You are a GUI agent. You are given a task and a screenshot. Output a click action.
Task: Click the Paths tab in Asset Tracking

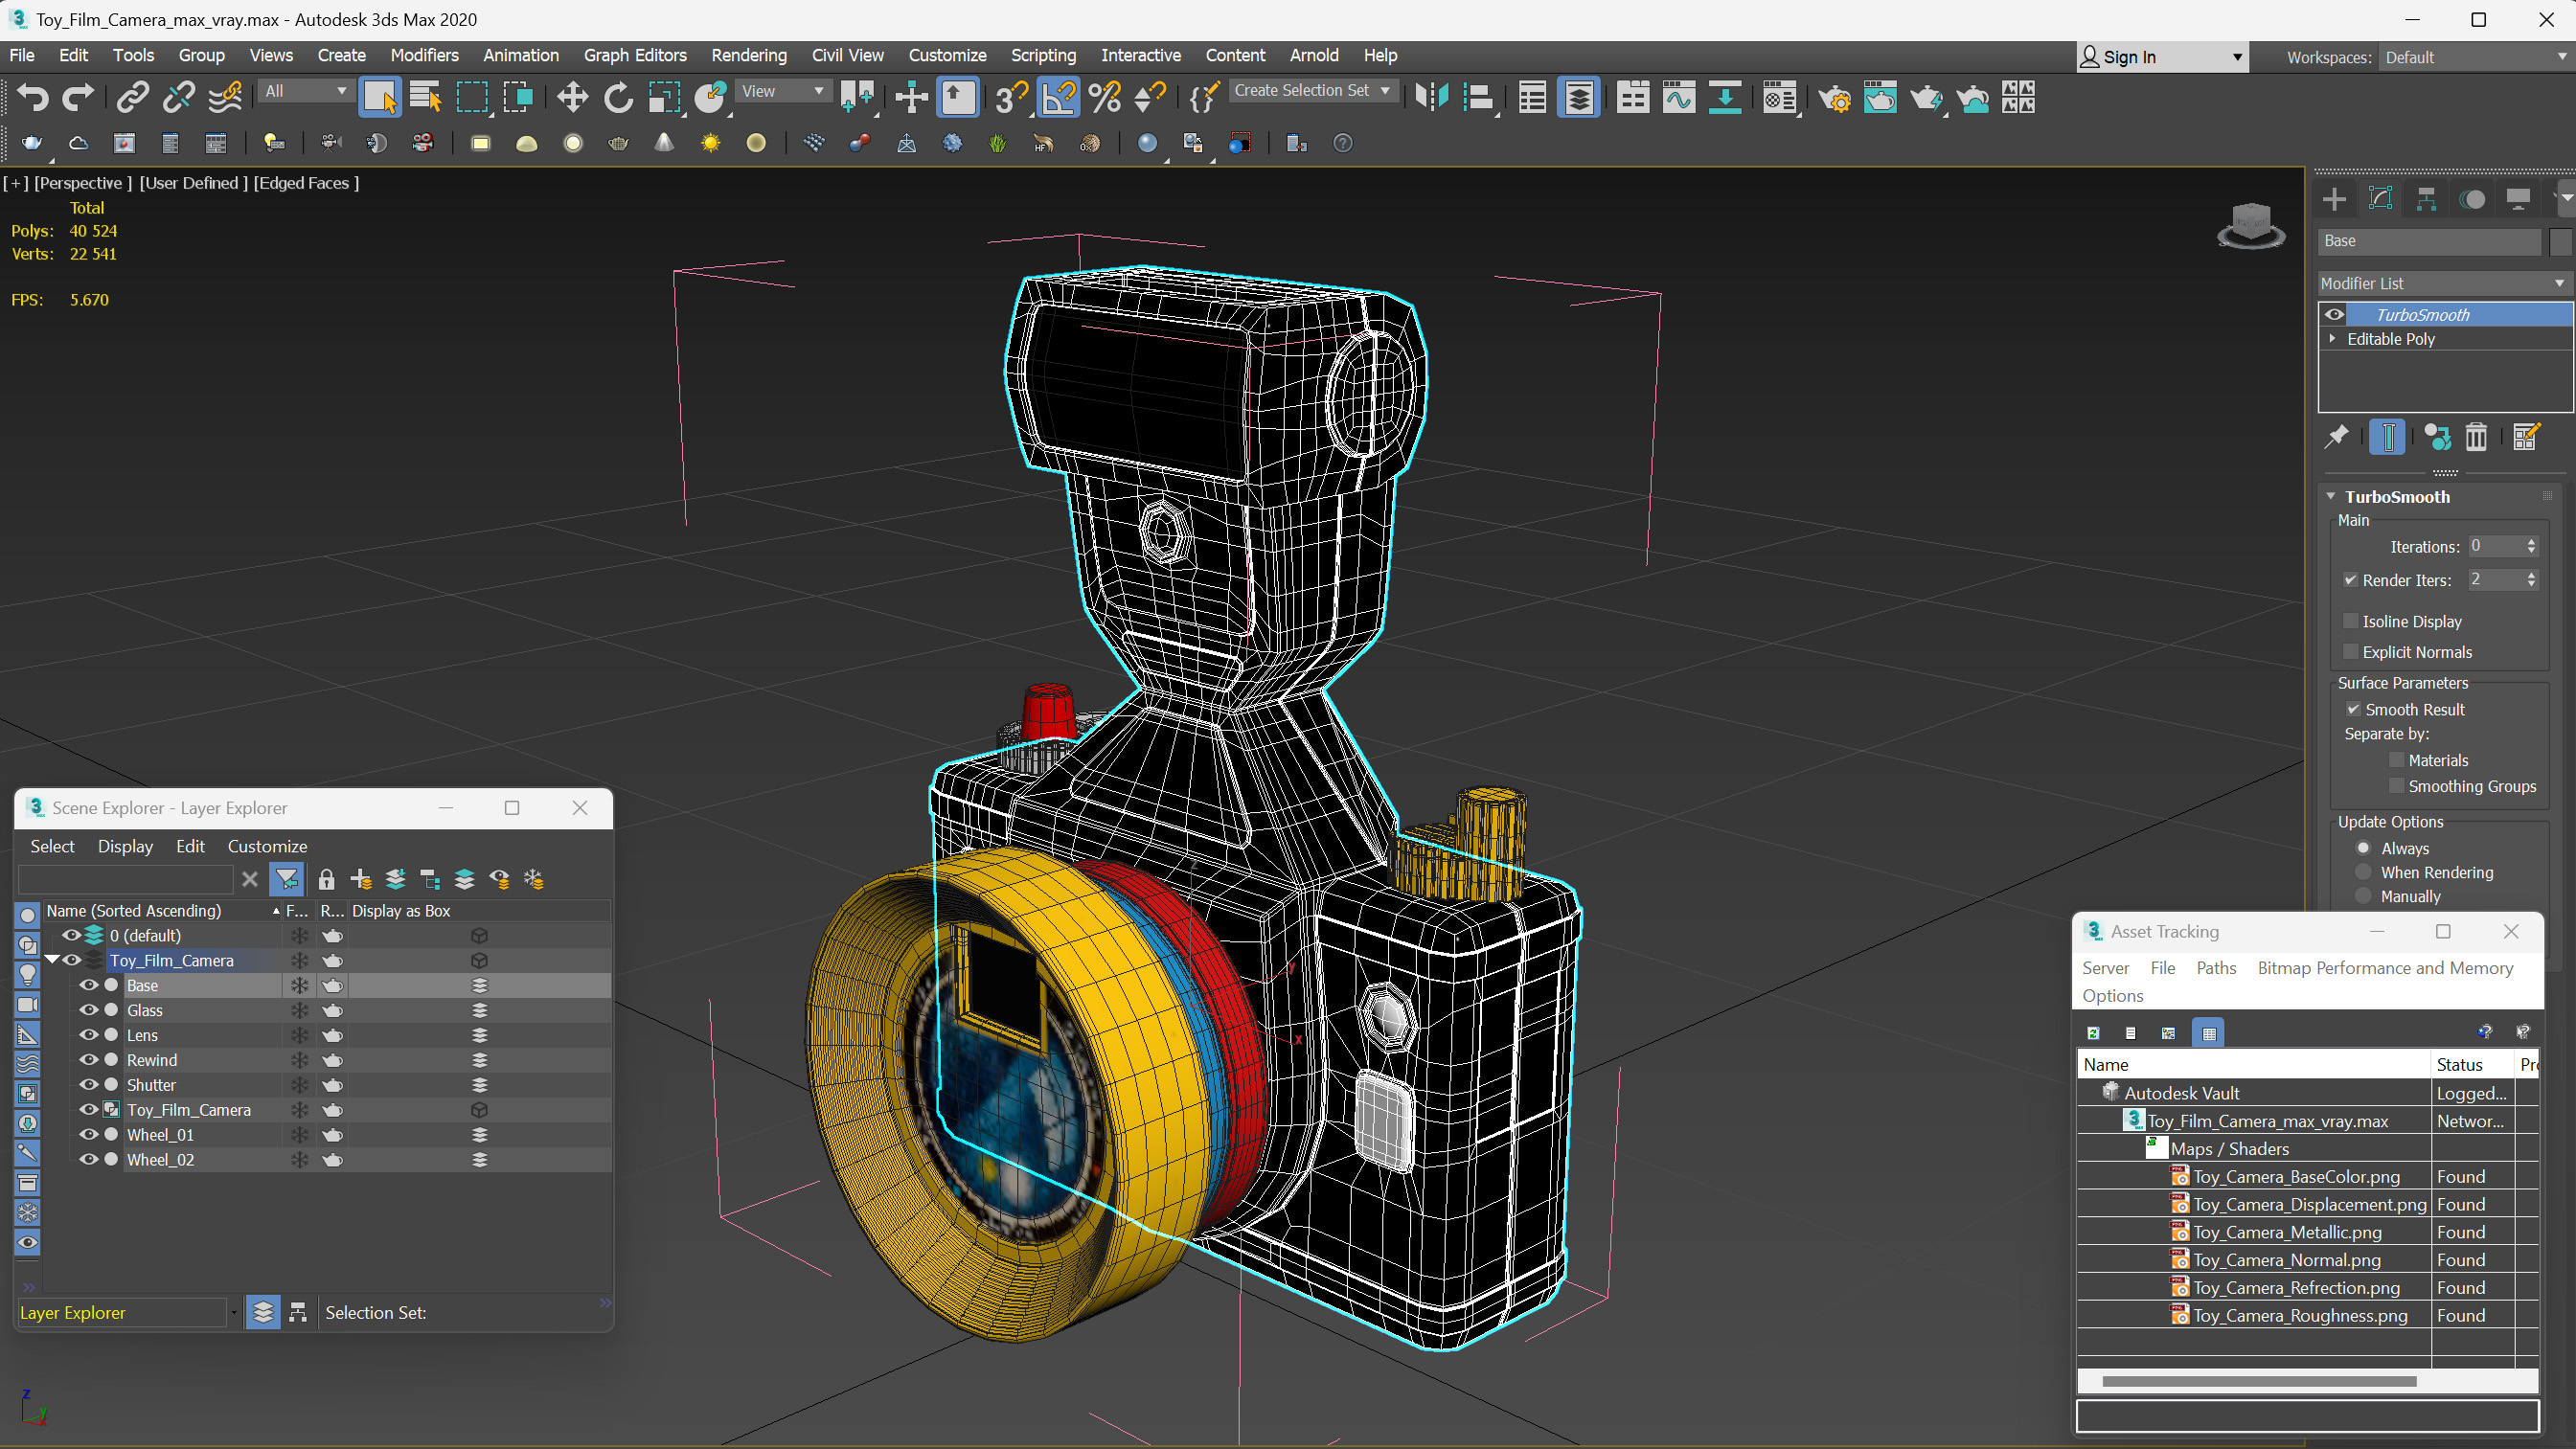pos(2217,968)
